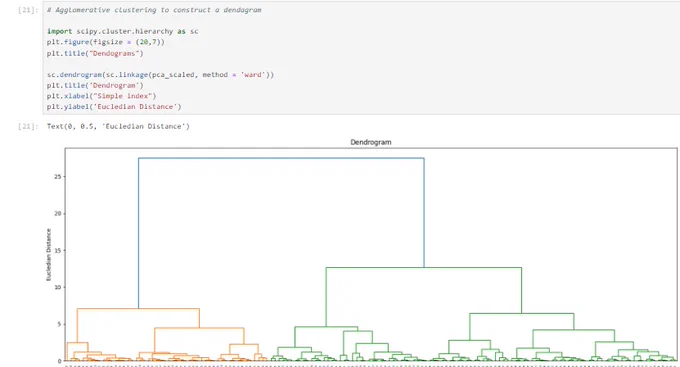Click the Eucledian Distance y-axis label
The width and height of the screenshot is (680, 367).
pos(49,255)
